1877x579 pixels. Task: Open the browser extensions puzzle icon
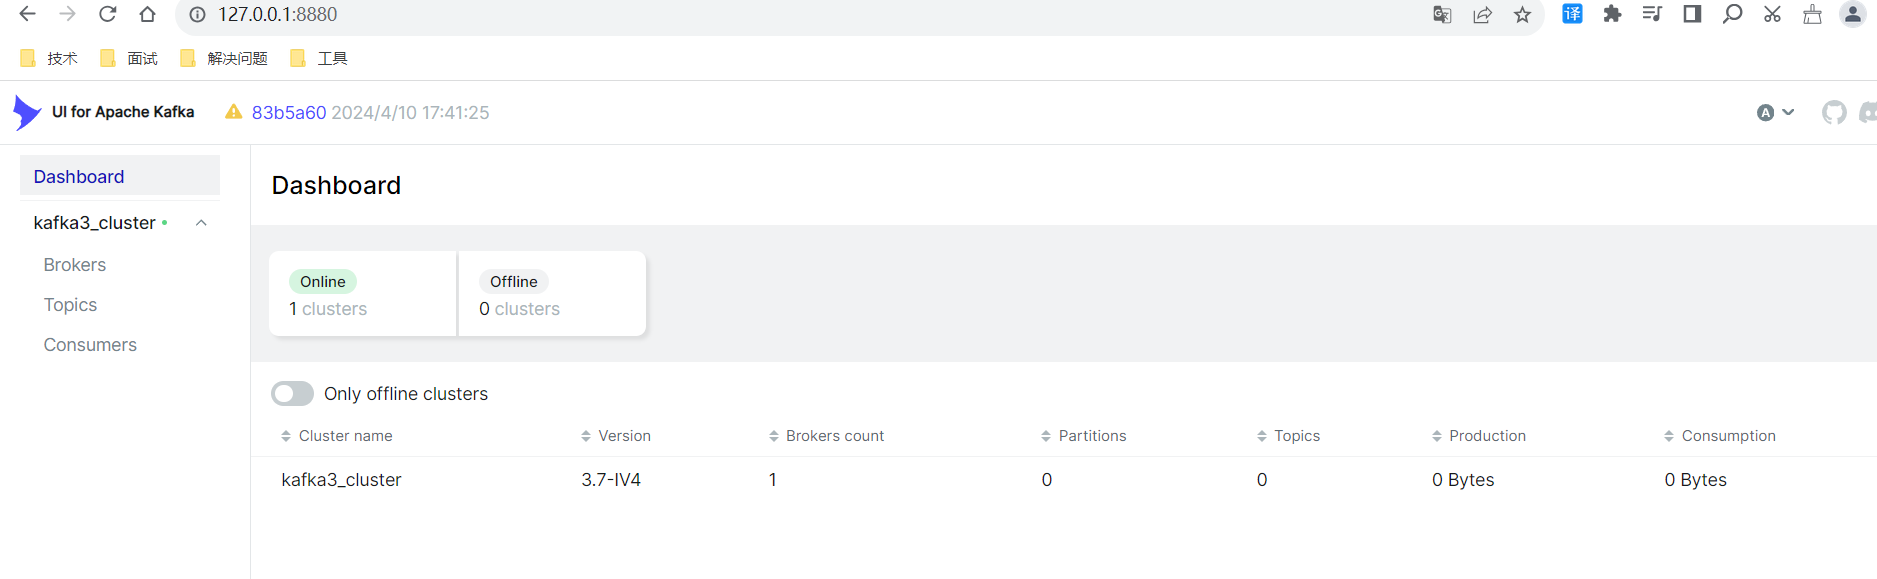pyautogui.click(x=1612, y=14)
